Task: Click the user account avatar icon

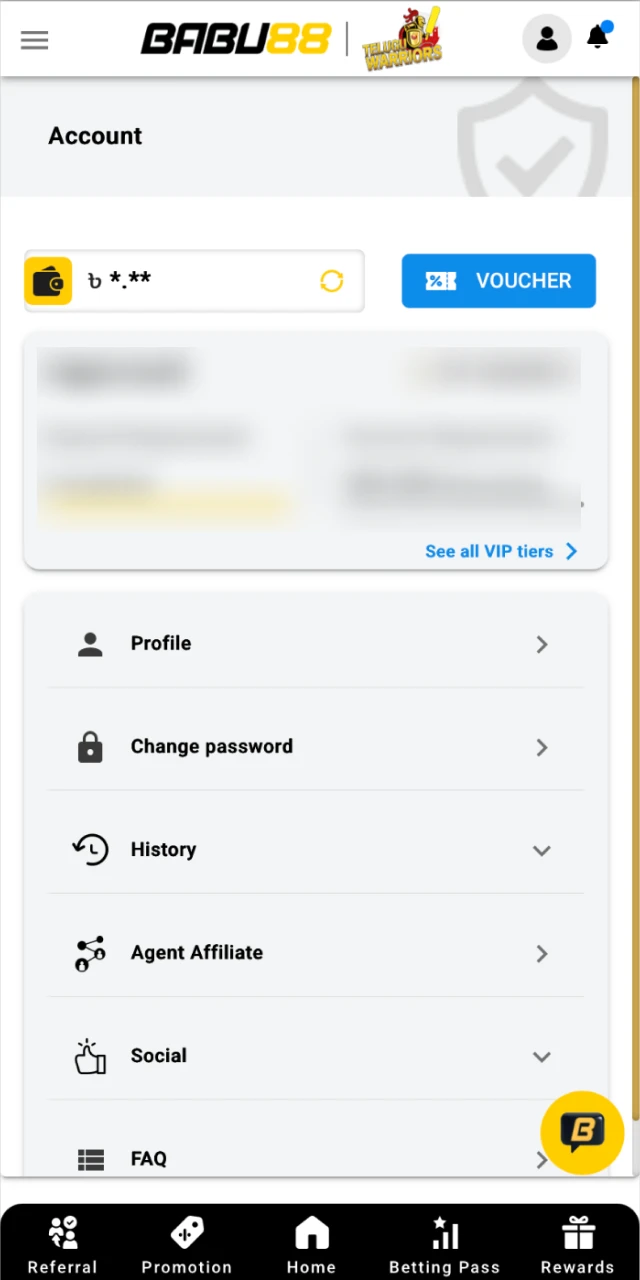Action: coord(547,37)
